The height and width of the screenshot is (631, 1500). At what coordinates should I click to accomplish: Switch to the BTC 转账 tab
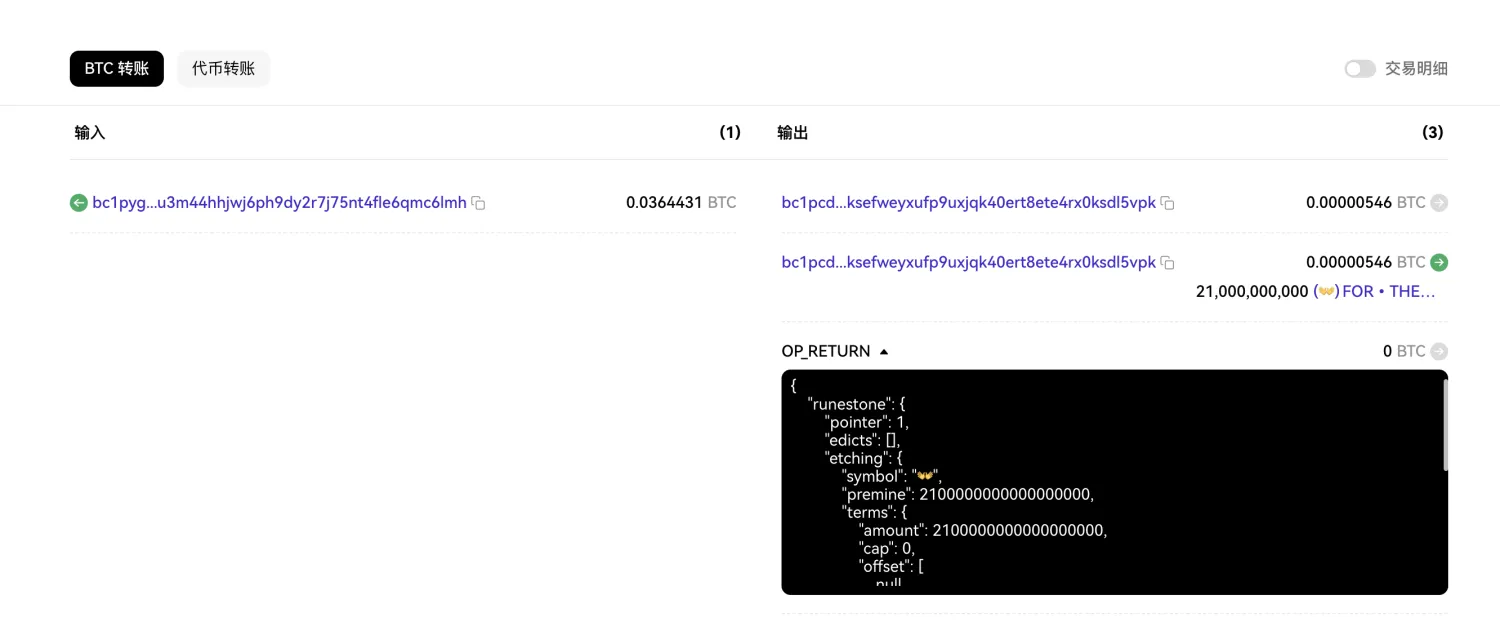(x=117, y=69)
